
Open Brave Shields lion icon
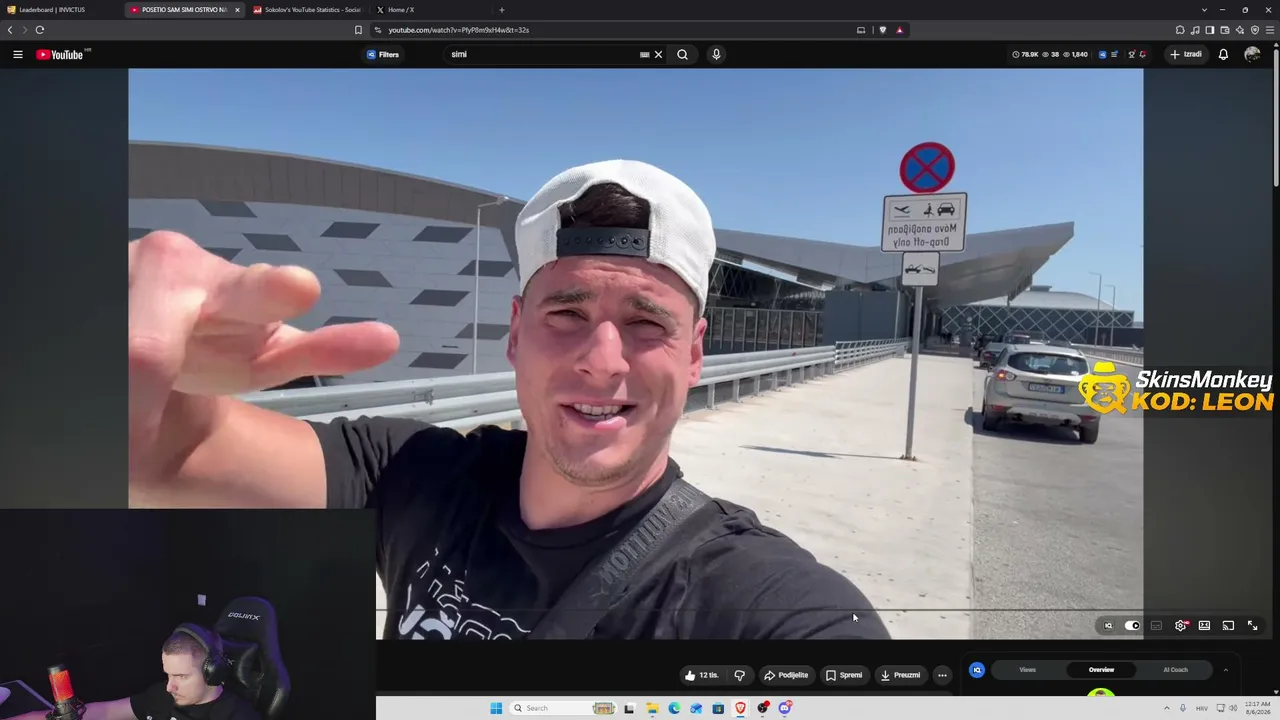click(x=883, y=30)
